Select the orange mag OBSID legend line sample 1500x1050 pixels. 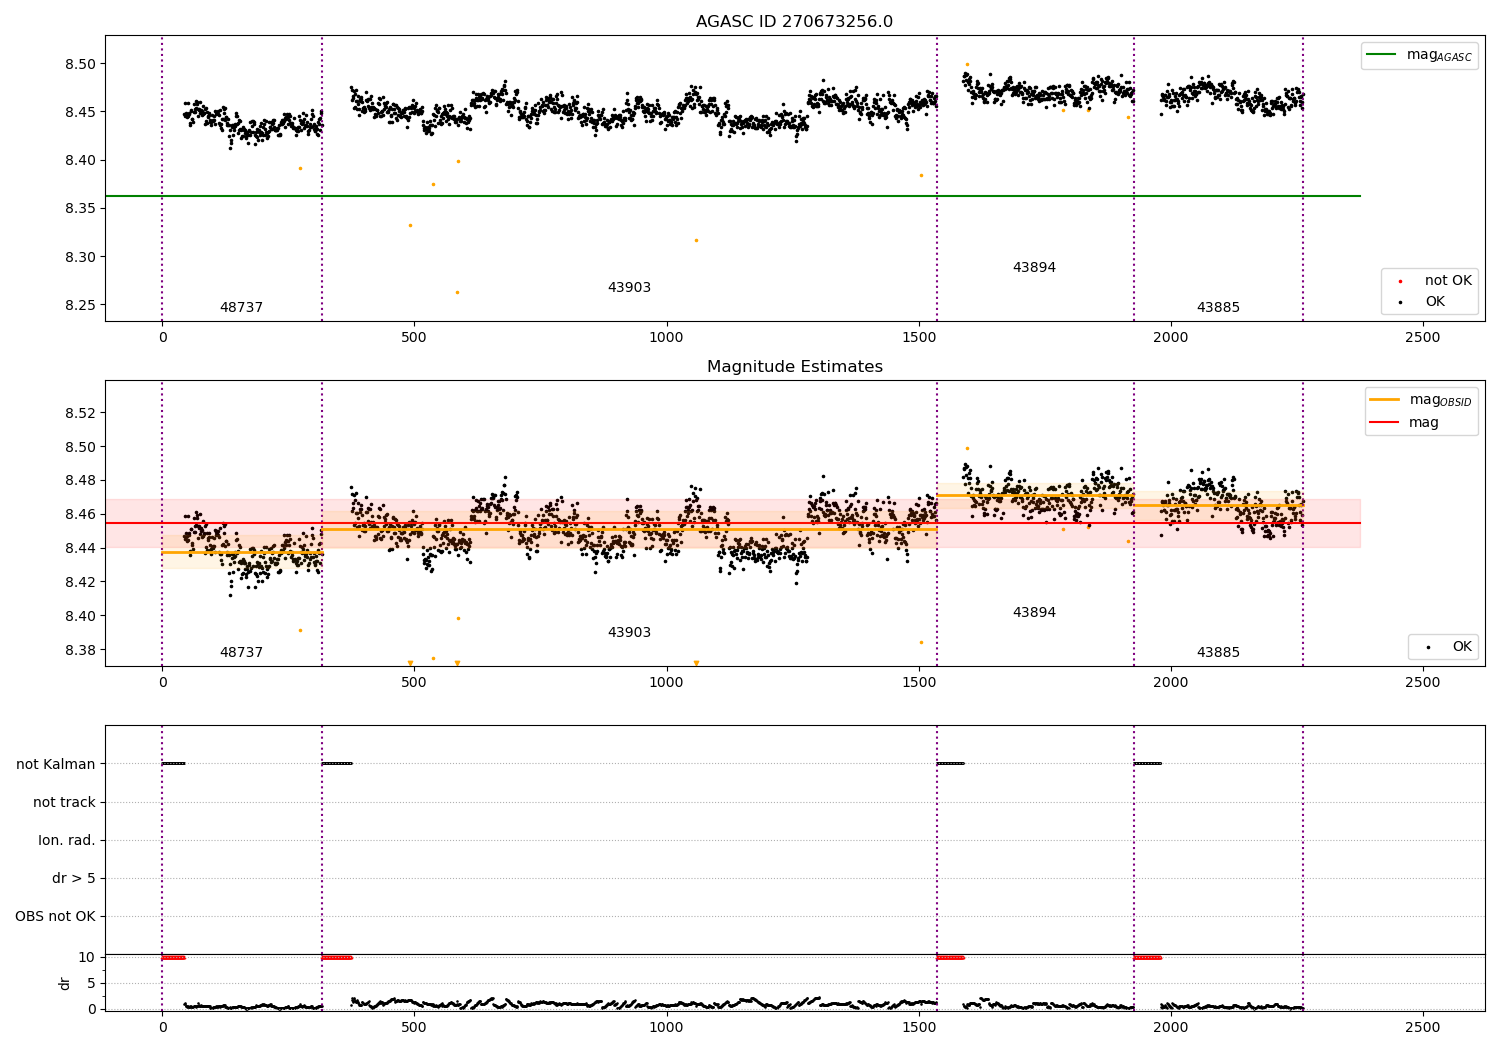1385,400
